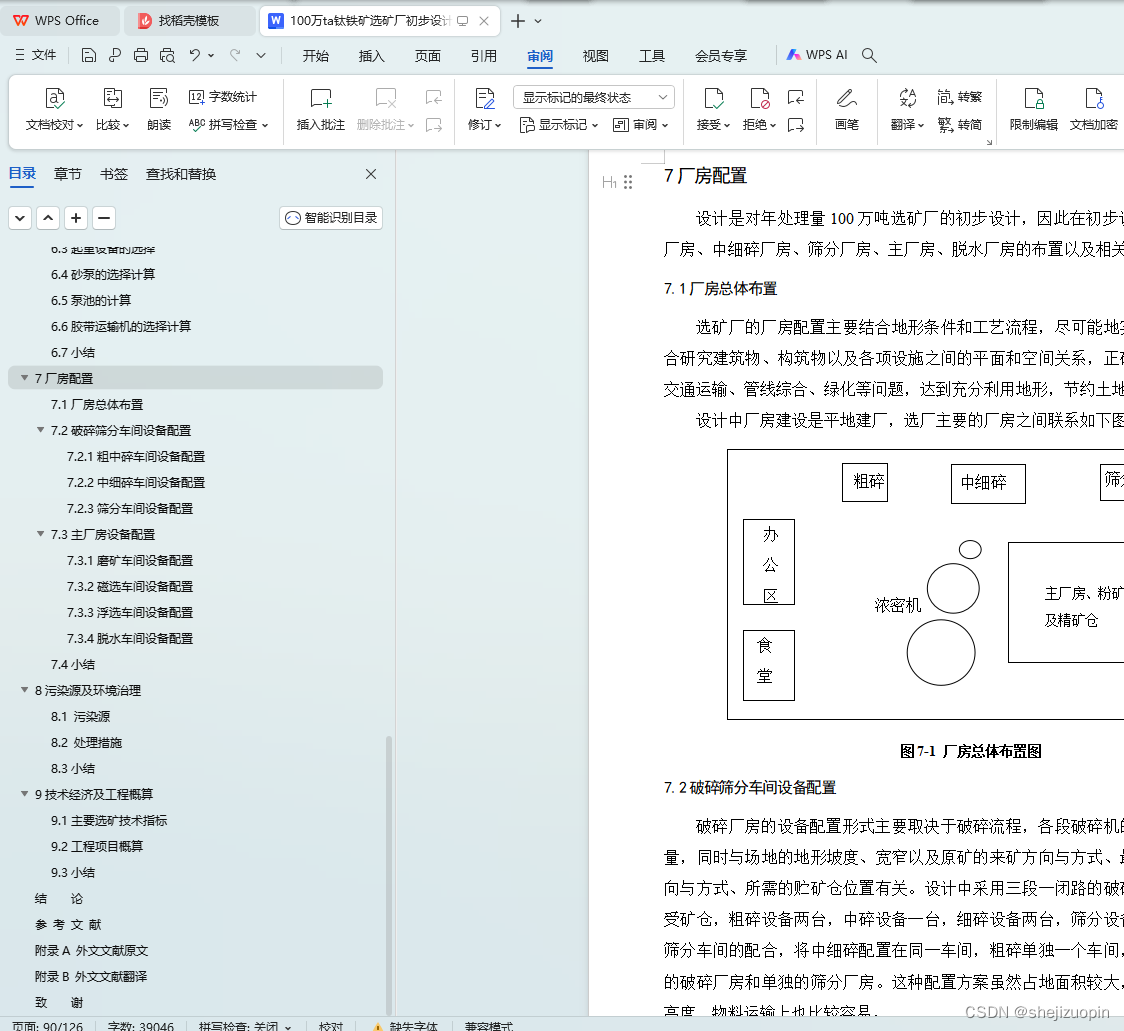
Task: Close the navigation pane
Action: point(371,174)
